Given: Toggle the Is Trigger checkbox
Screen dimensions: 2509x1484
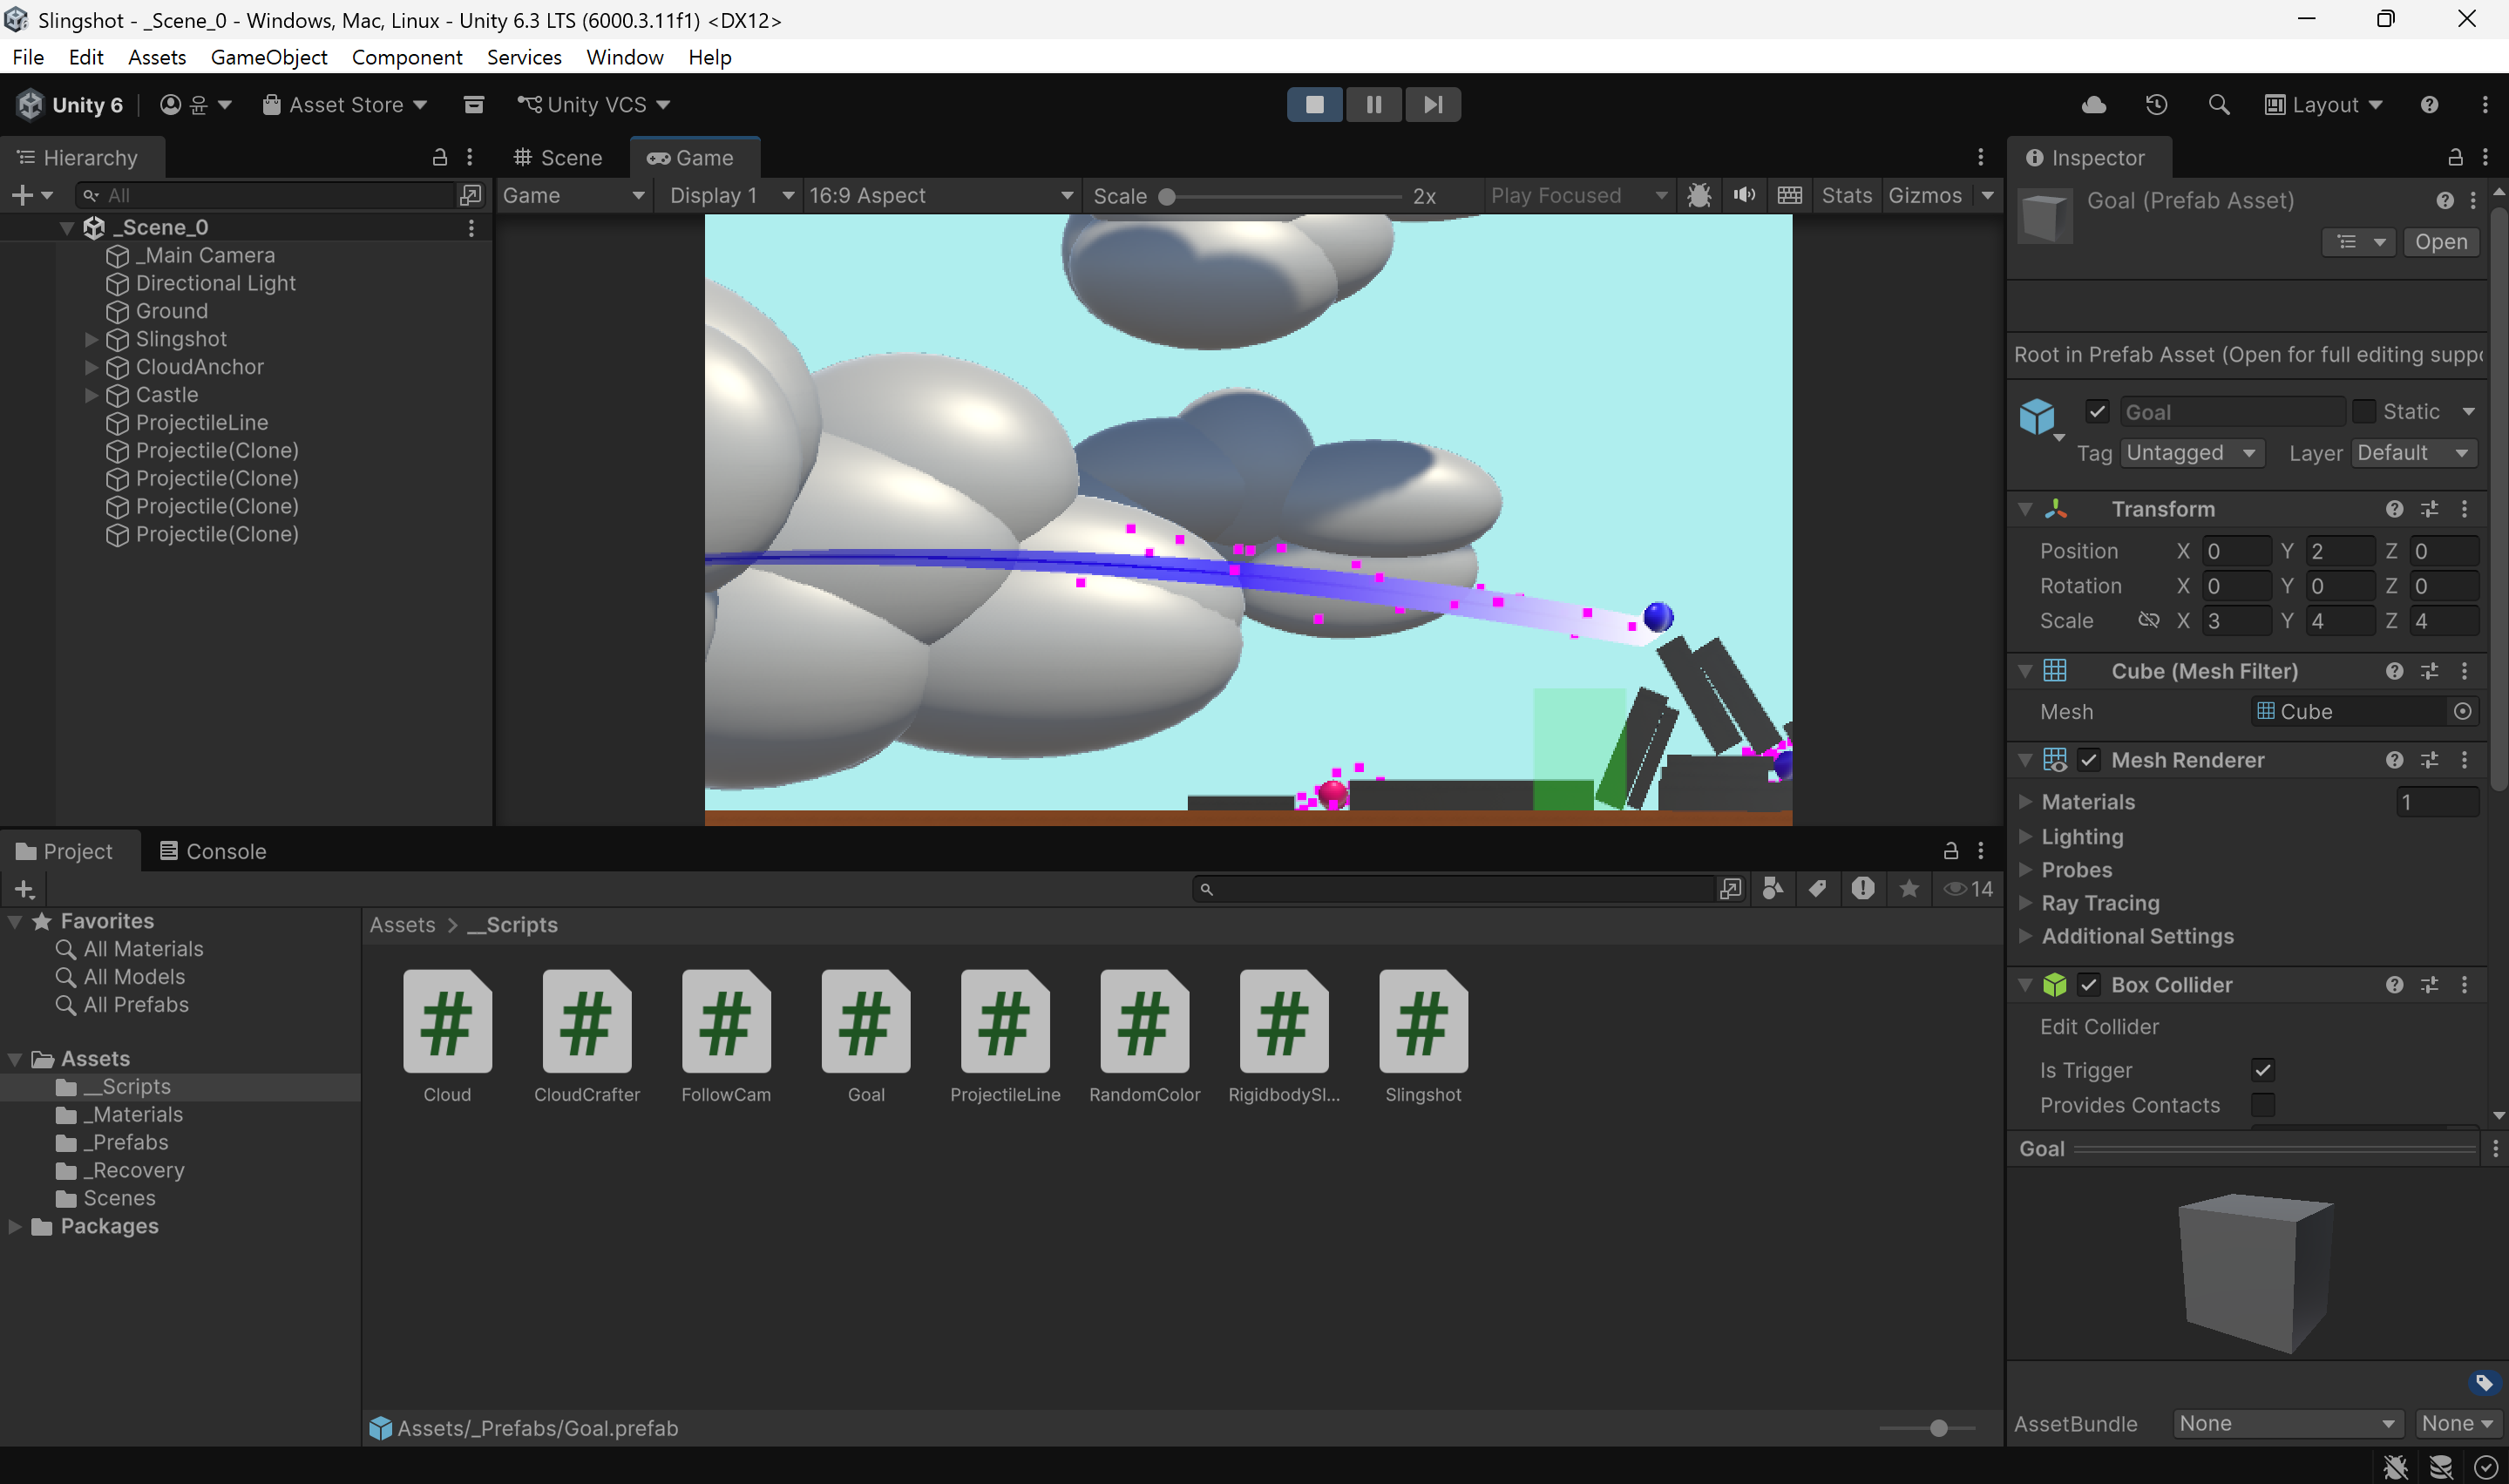Looking at the screenshot, I should coord(2263,1070).
